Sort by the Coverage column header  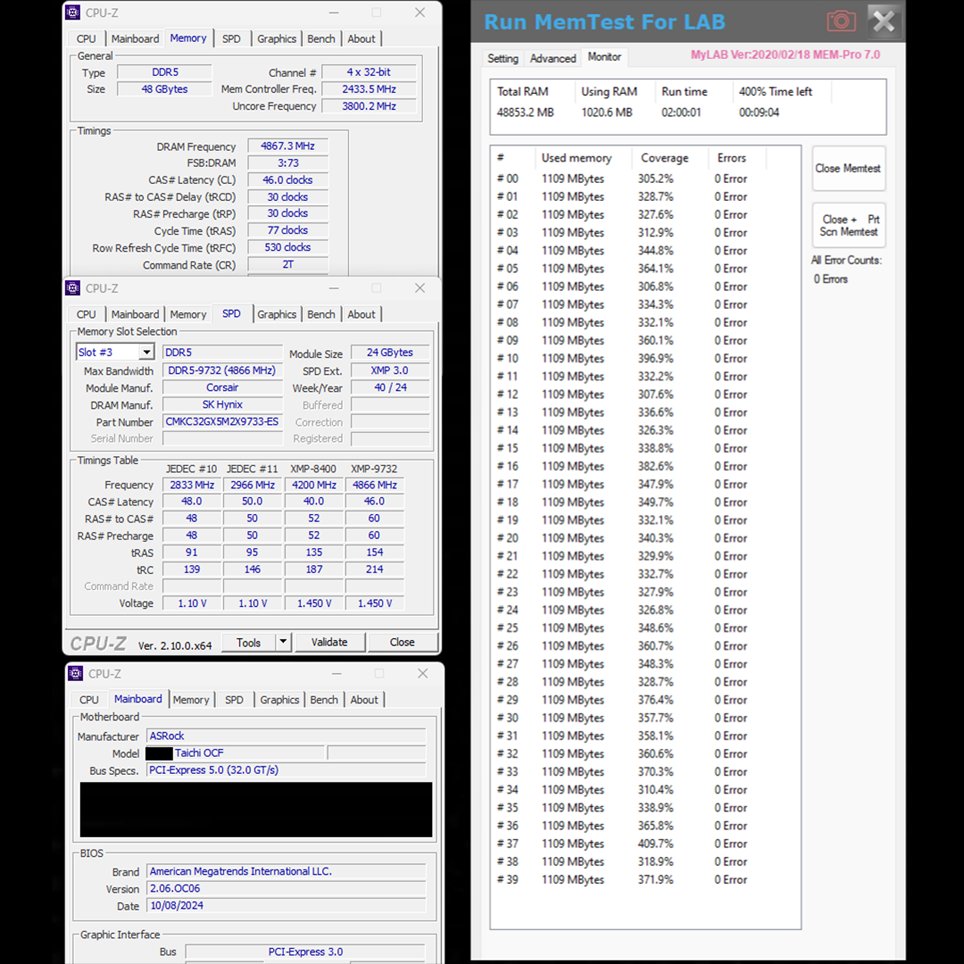click(664, 158)
